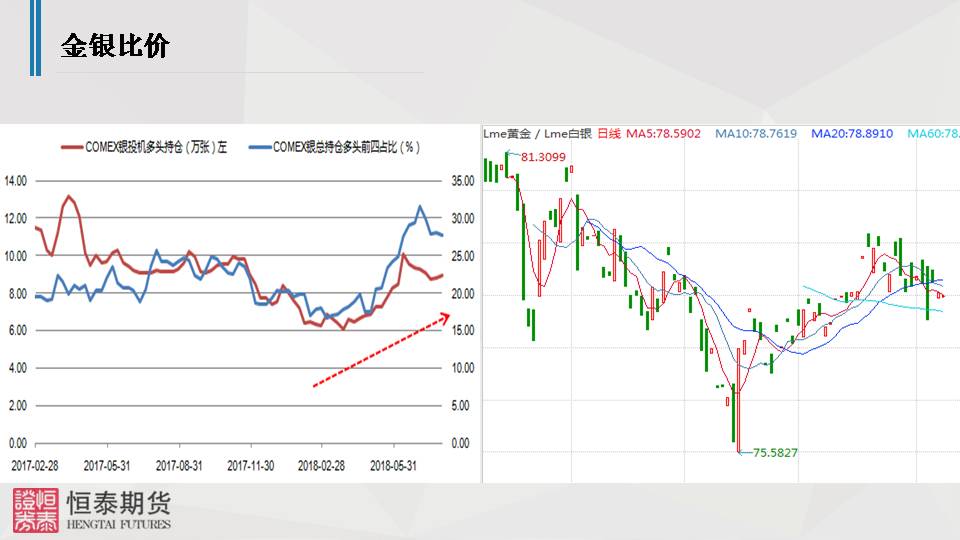Click the MA5:78.5902 indicator
This screenshot has width=960, height=540.
(x=663, y=133)
